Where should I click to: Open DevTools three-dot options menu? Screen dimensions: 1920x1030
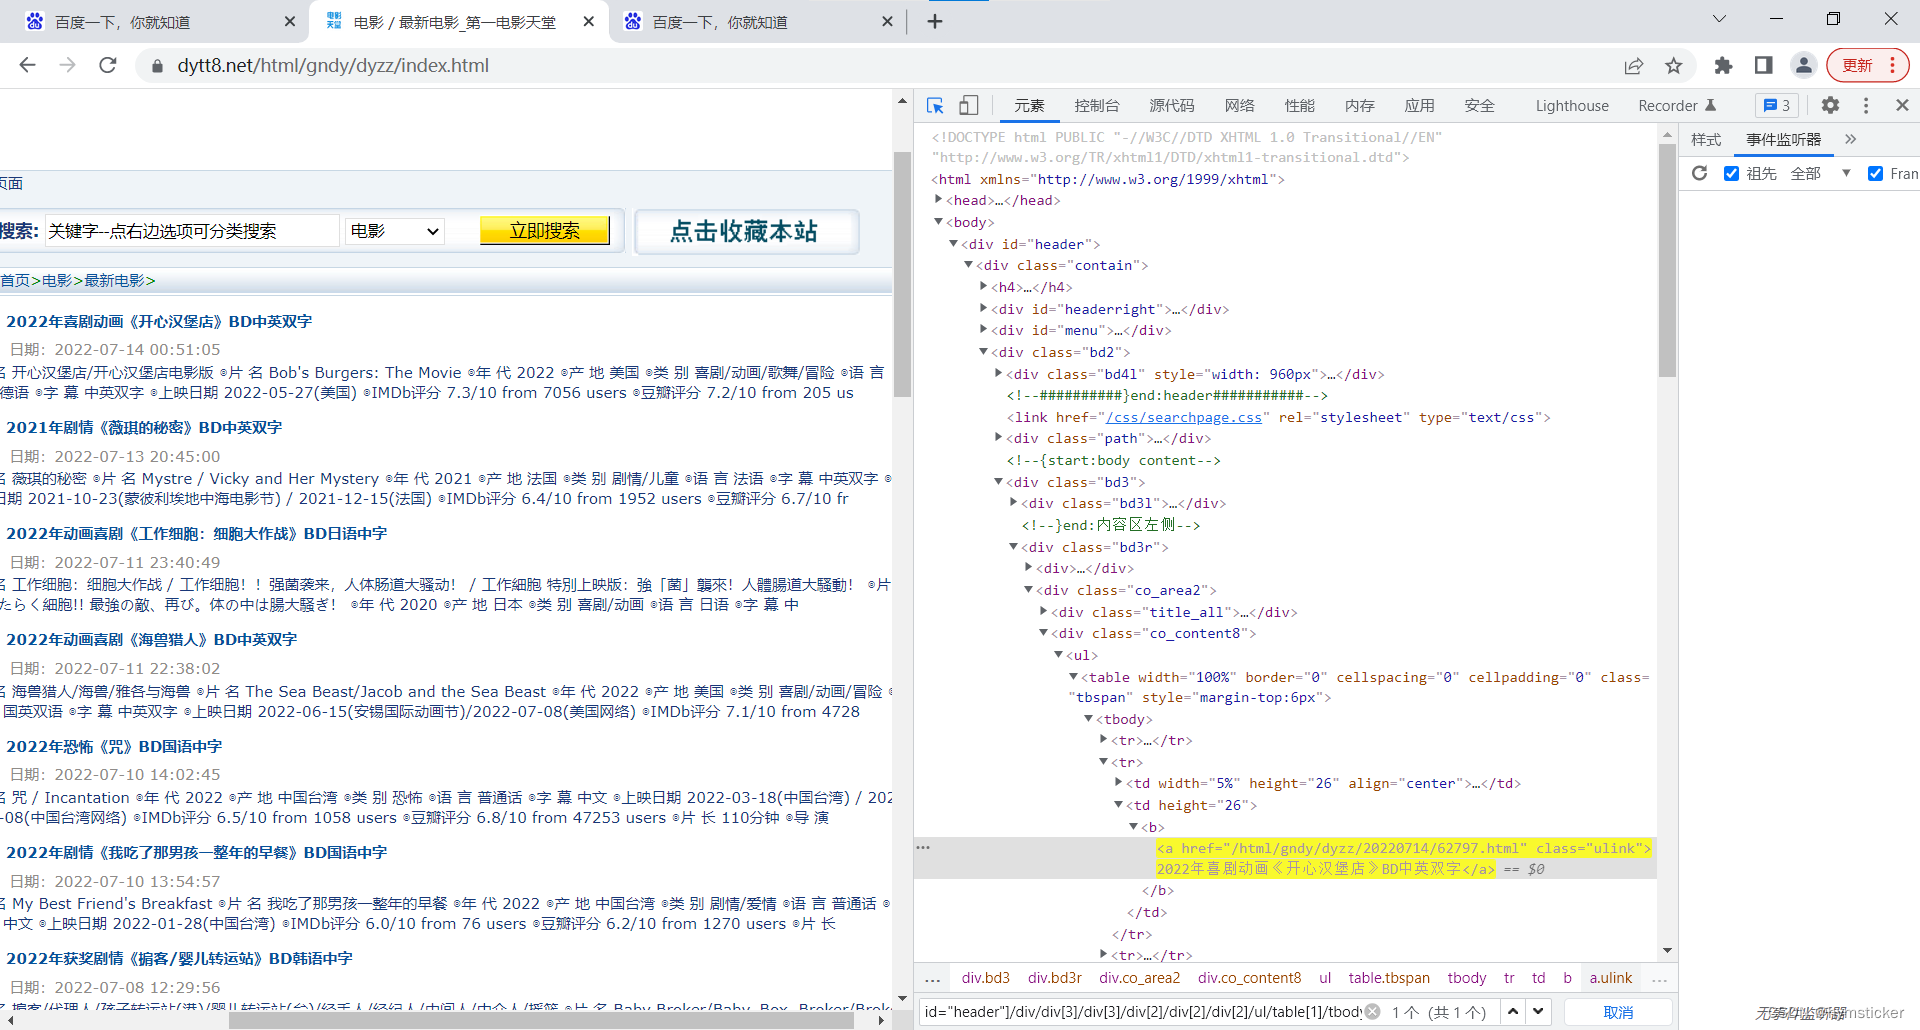(1864, 105)
